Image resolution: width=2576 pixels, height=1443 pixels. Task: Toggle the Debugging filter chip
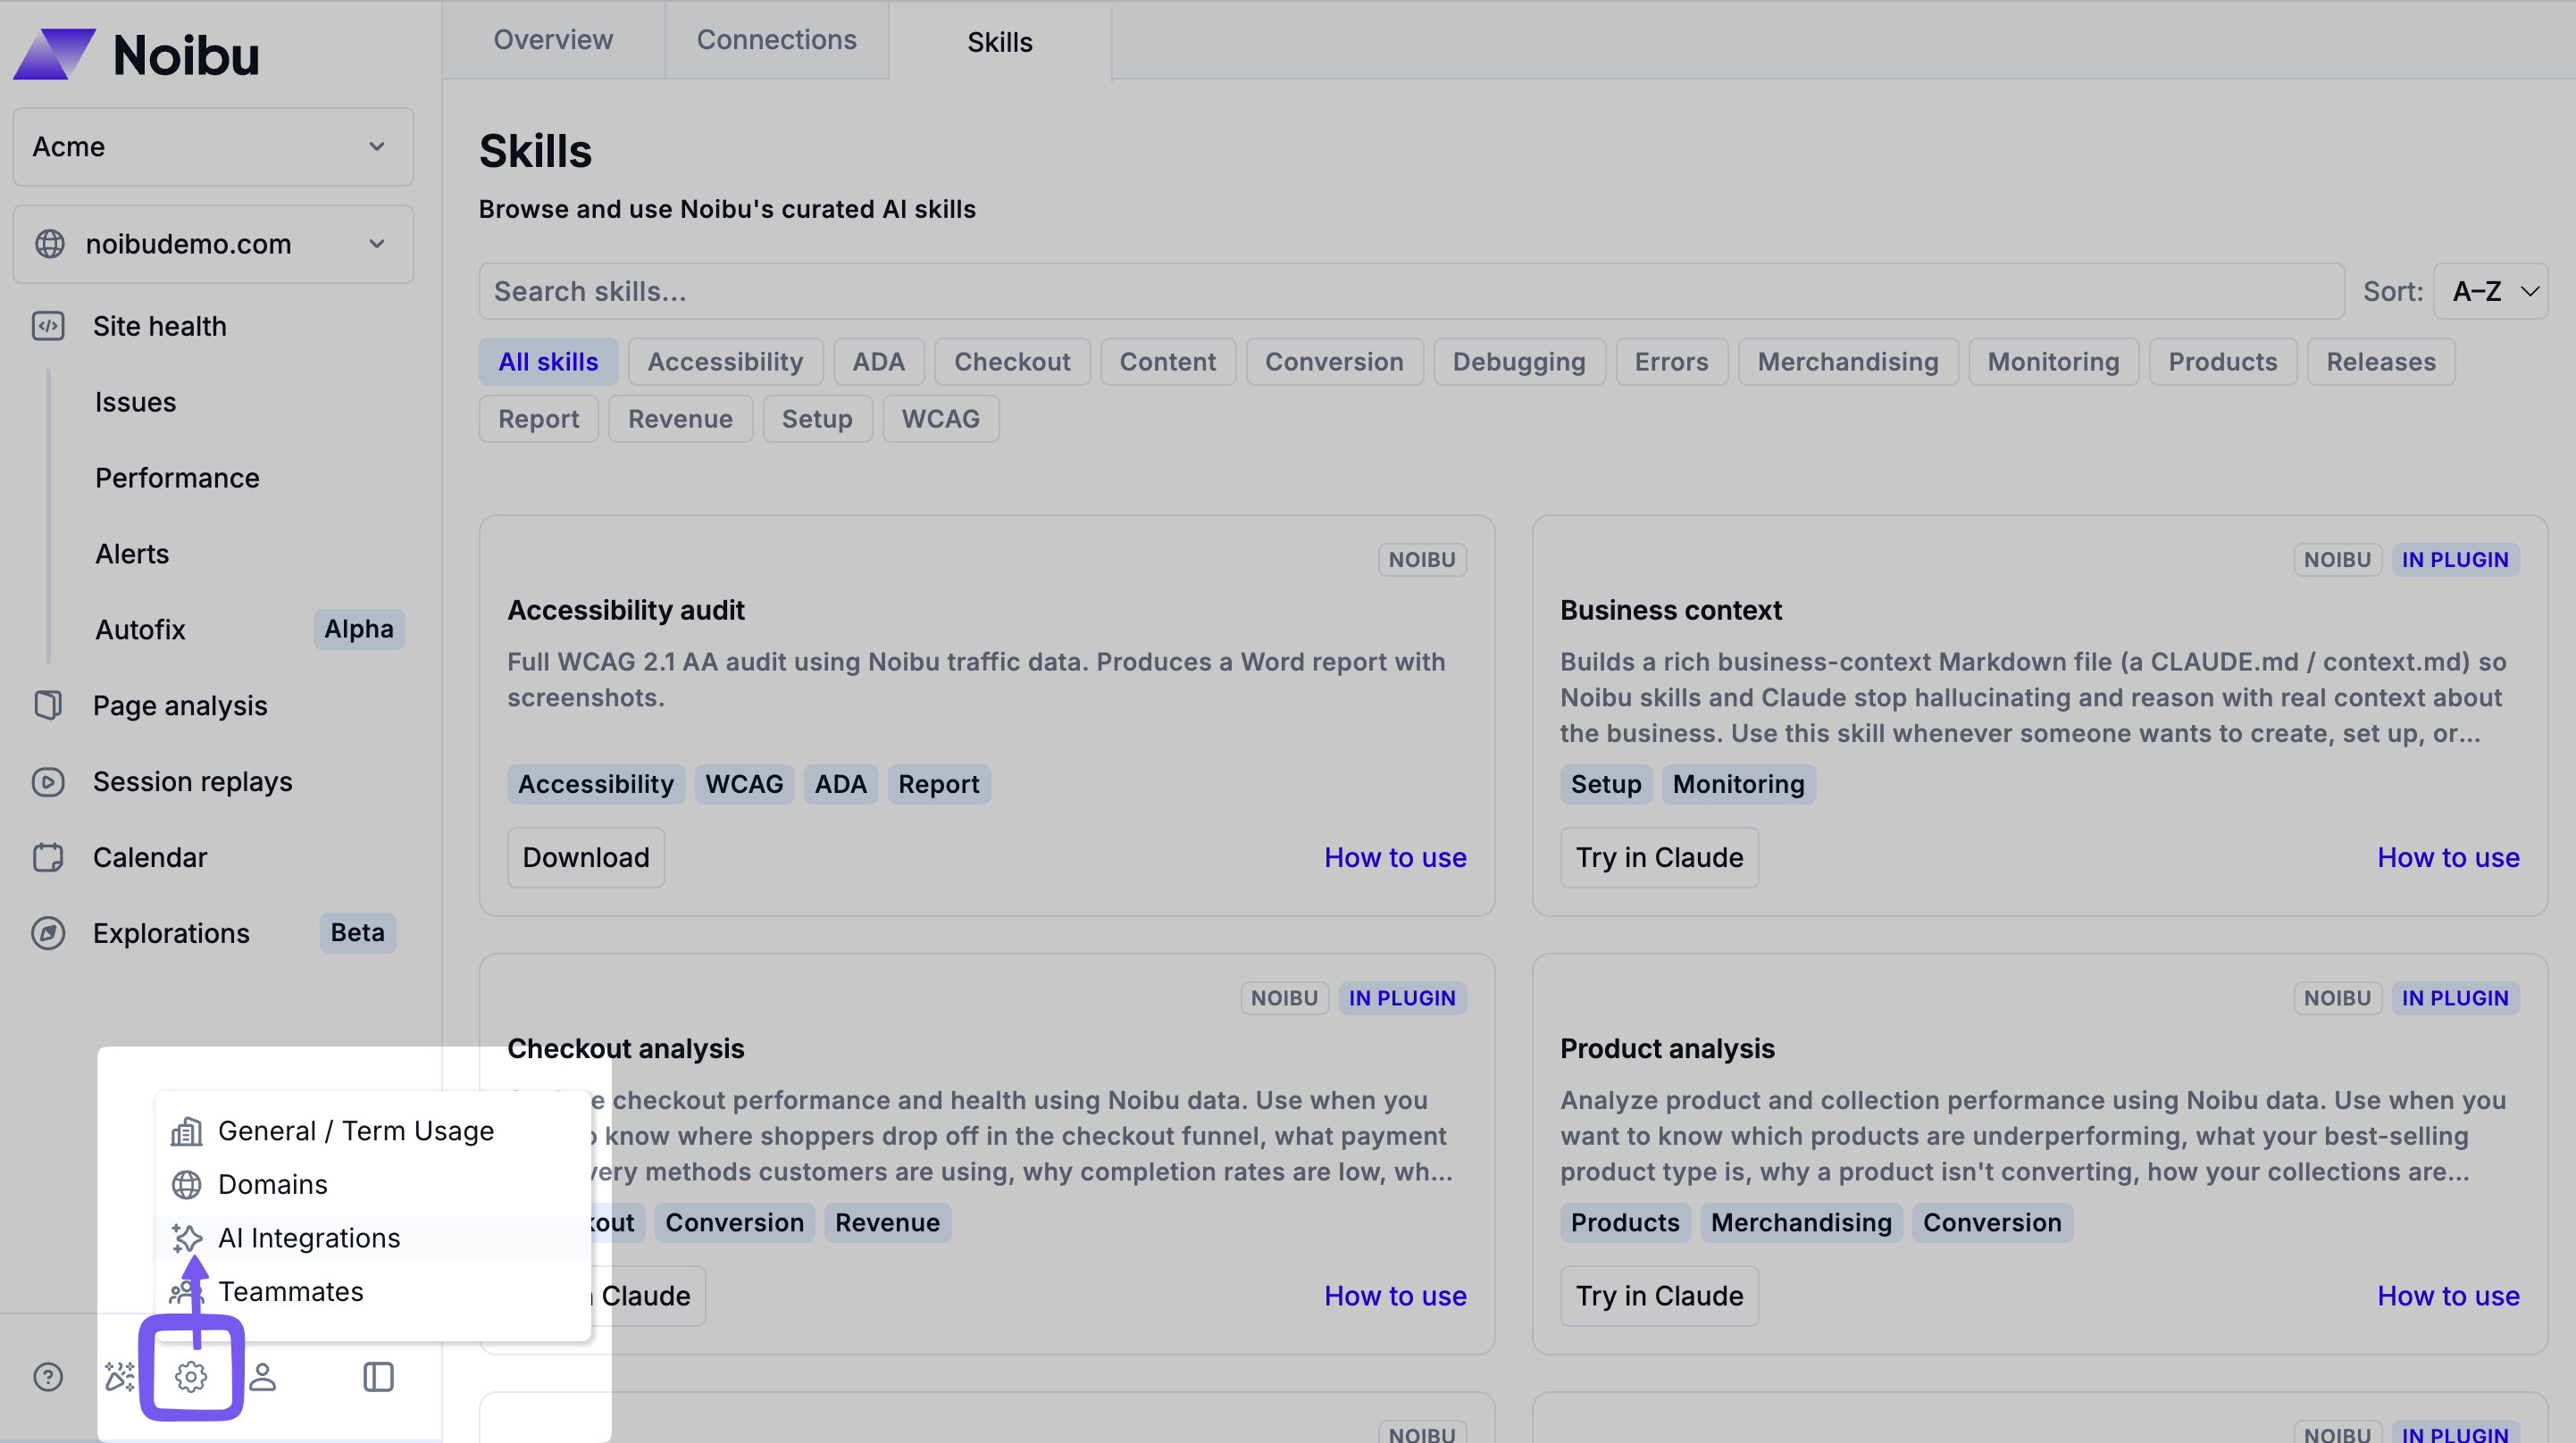pos(1519,362)
